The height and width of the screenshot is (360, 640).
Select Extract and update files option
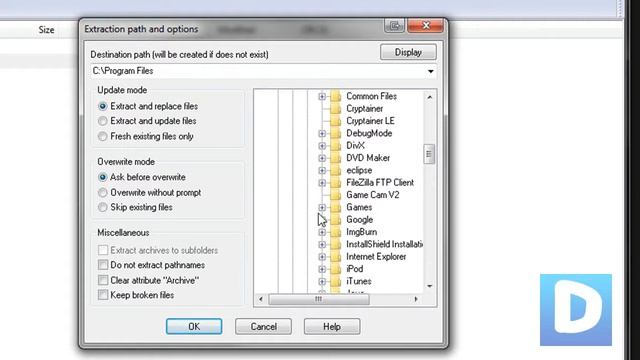[x=102, y=121]
